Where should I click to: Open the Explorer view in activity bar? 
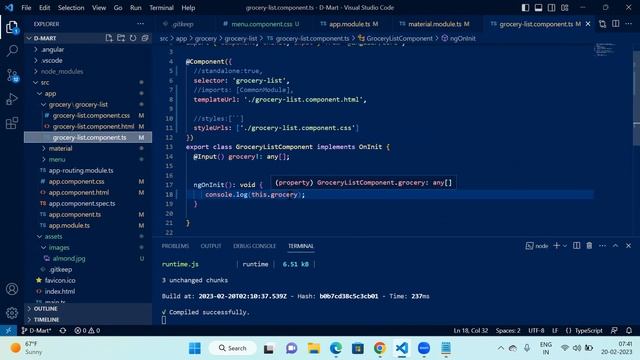[x=12, y=27]
